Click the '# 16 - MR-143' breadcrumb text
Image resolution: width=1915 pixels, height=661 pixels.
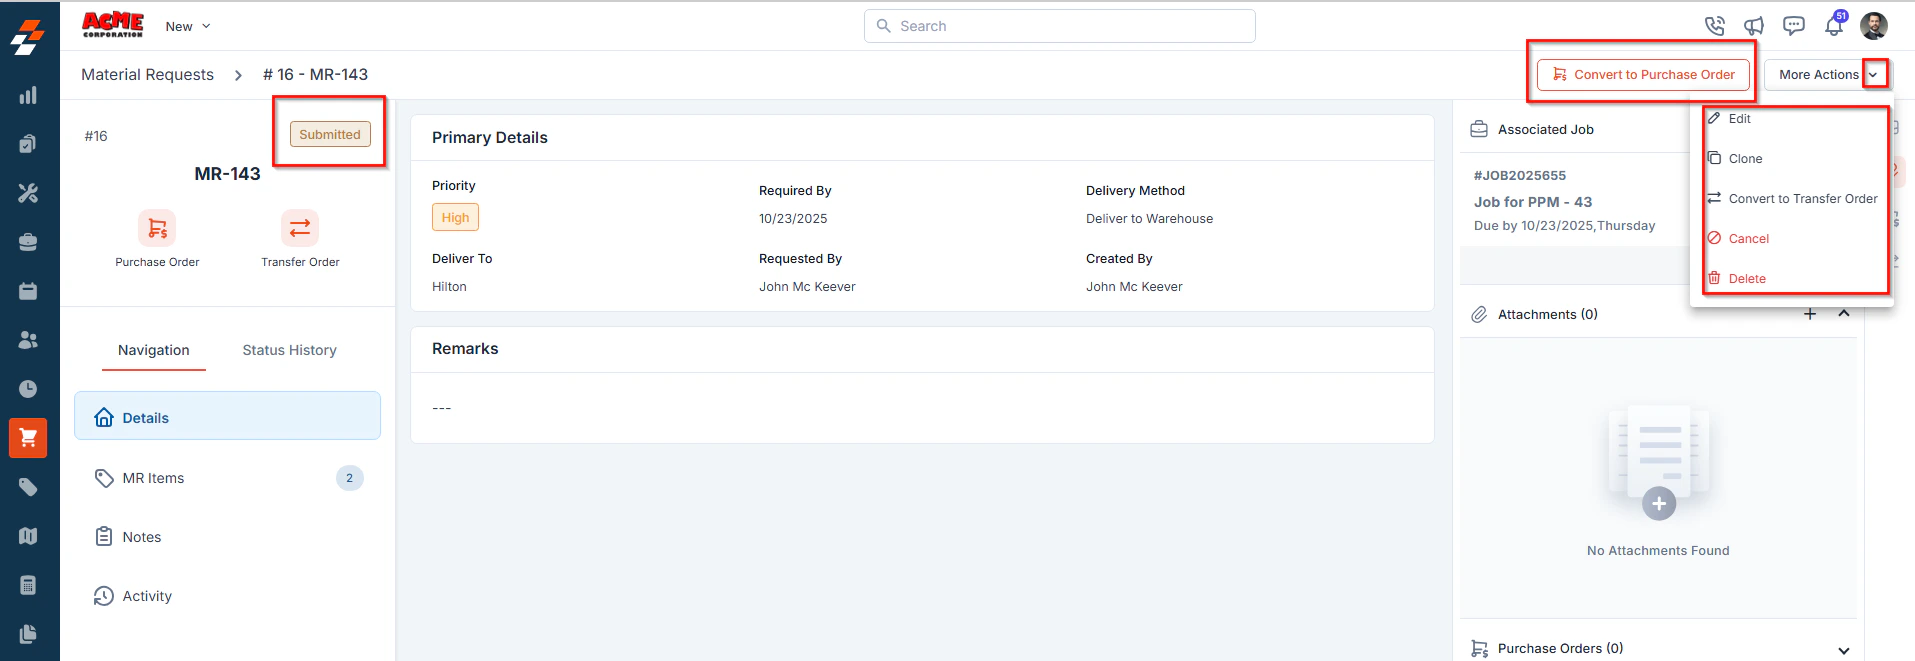315,75
